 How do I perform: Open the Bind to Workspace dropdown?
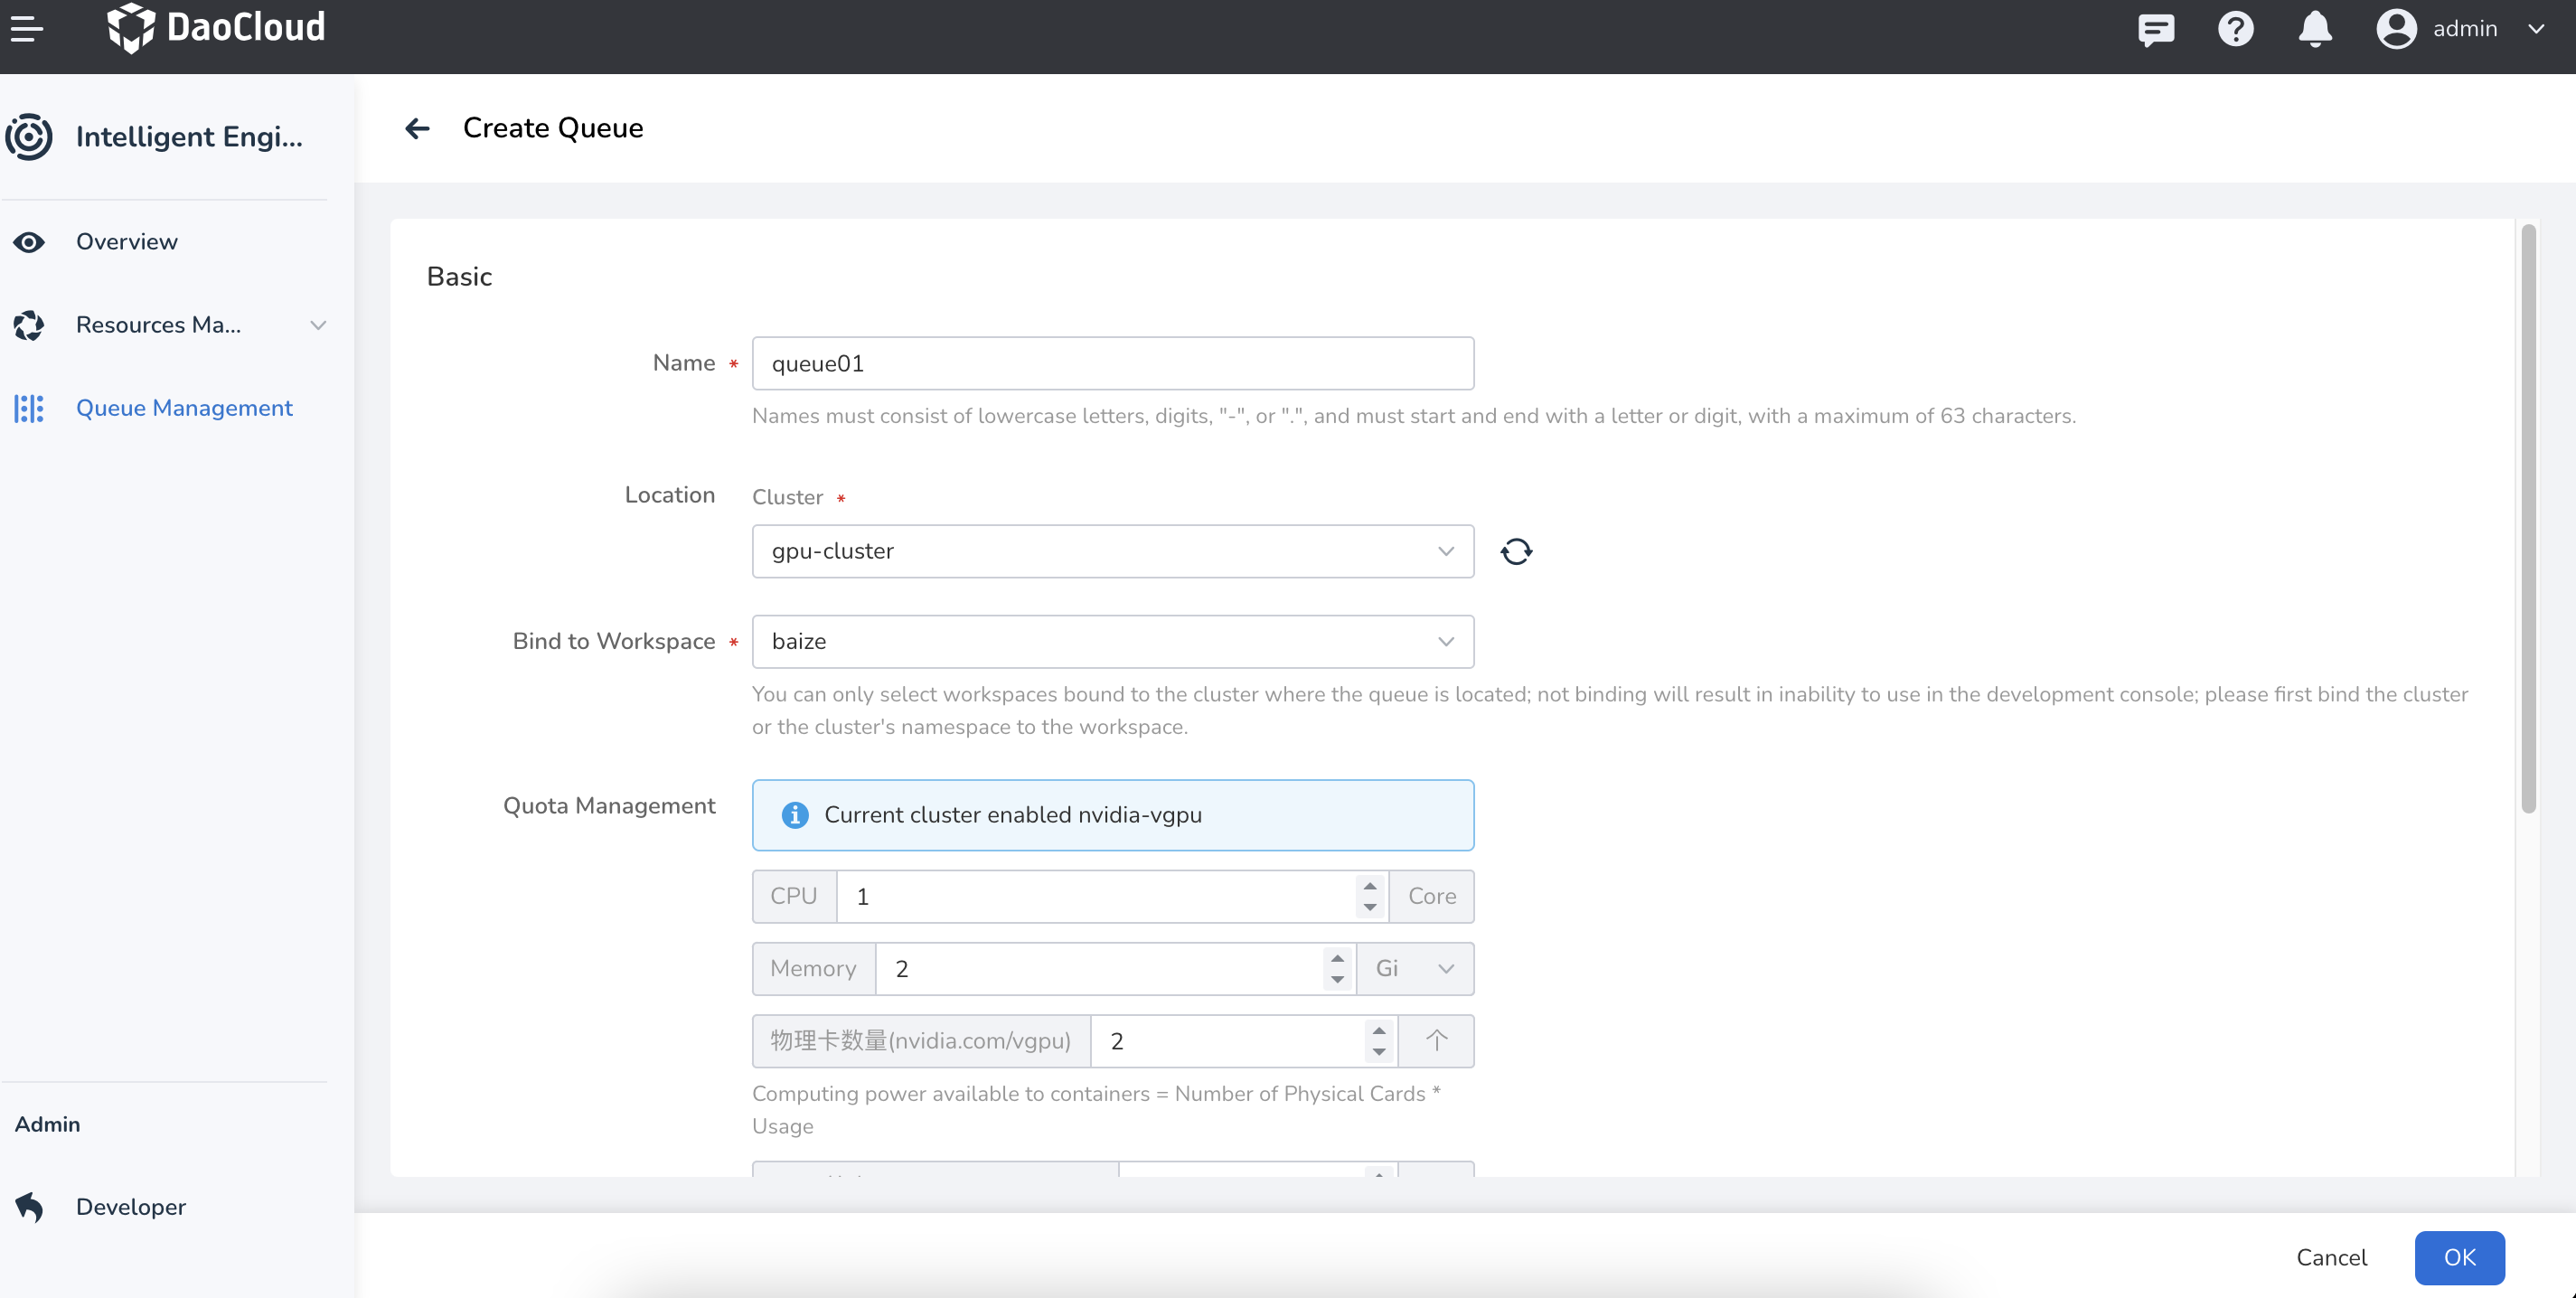click(x=1112, y=641)
